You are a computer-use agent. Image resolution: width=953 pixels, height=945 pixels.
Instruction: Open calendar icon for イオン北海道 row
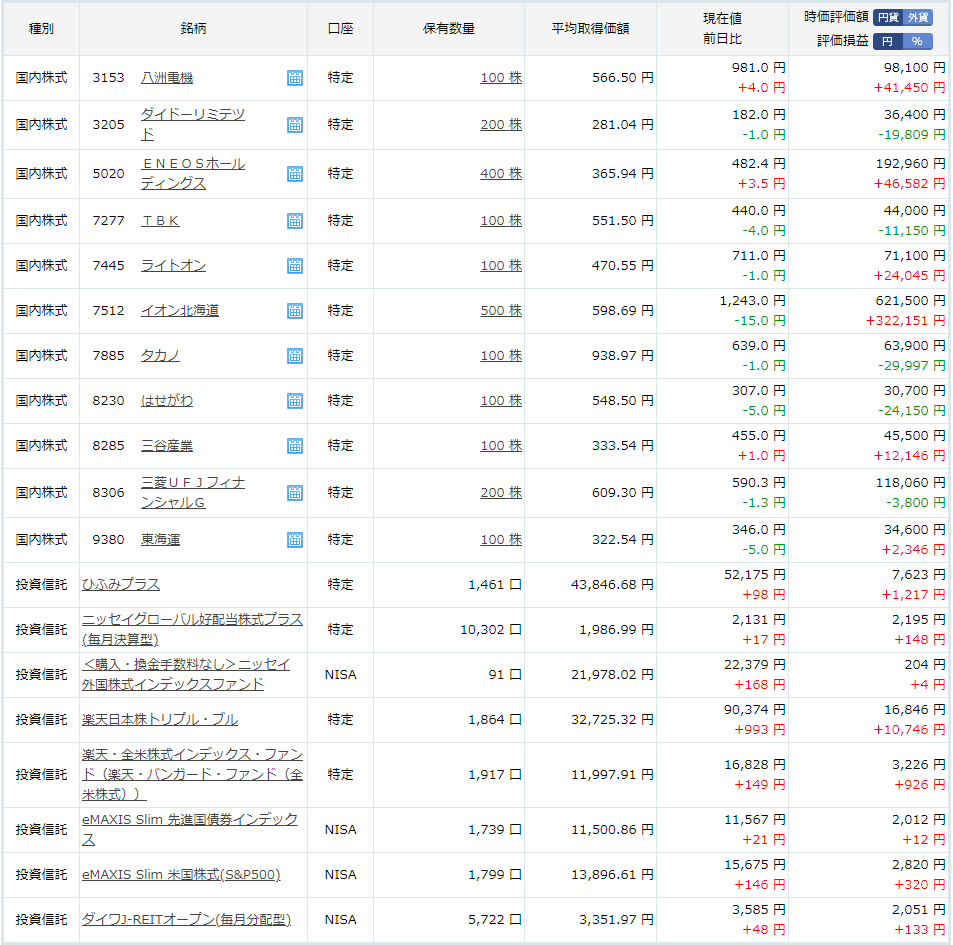coord(295,311)
